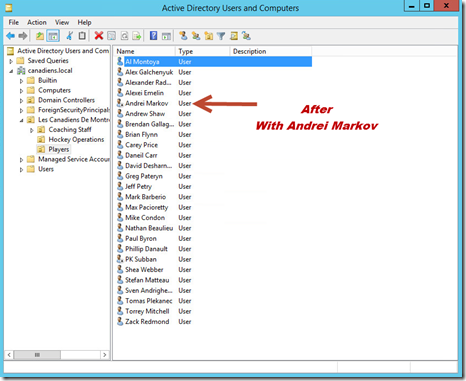The height and width of the screenshot is (381, 466).
Task: Open the Help question mark icon
Action: point(153,36)
